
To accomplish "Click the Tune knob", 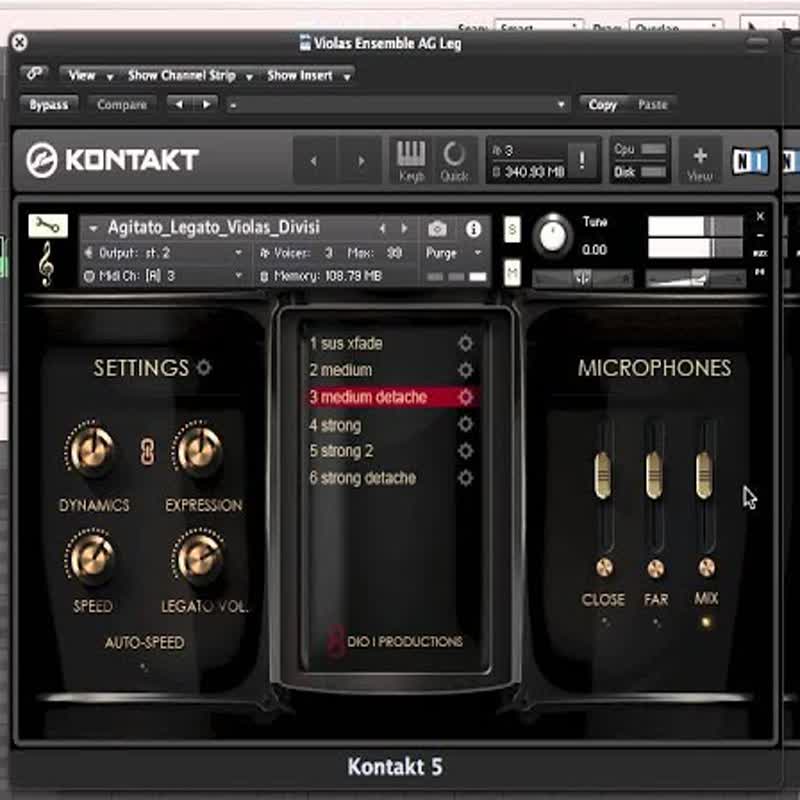I will coord(553,237).
